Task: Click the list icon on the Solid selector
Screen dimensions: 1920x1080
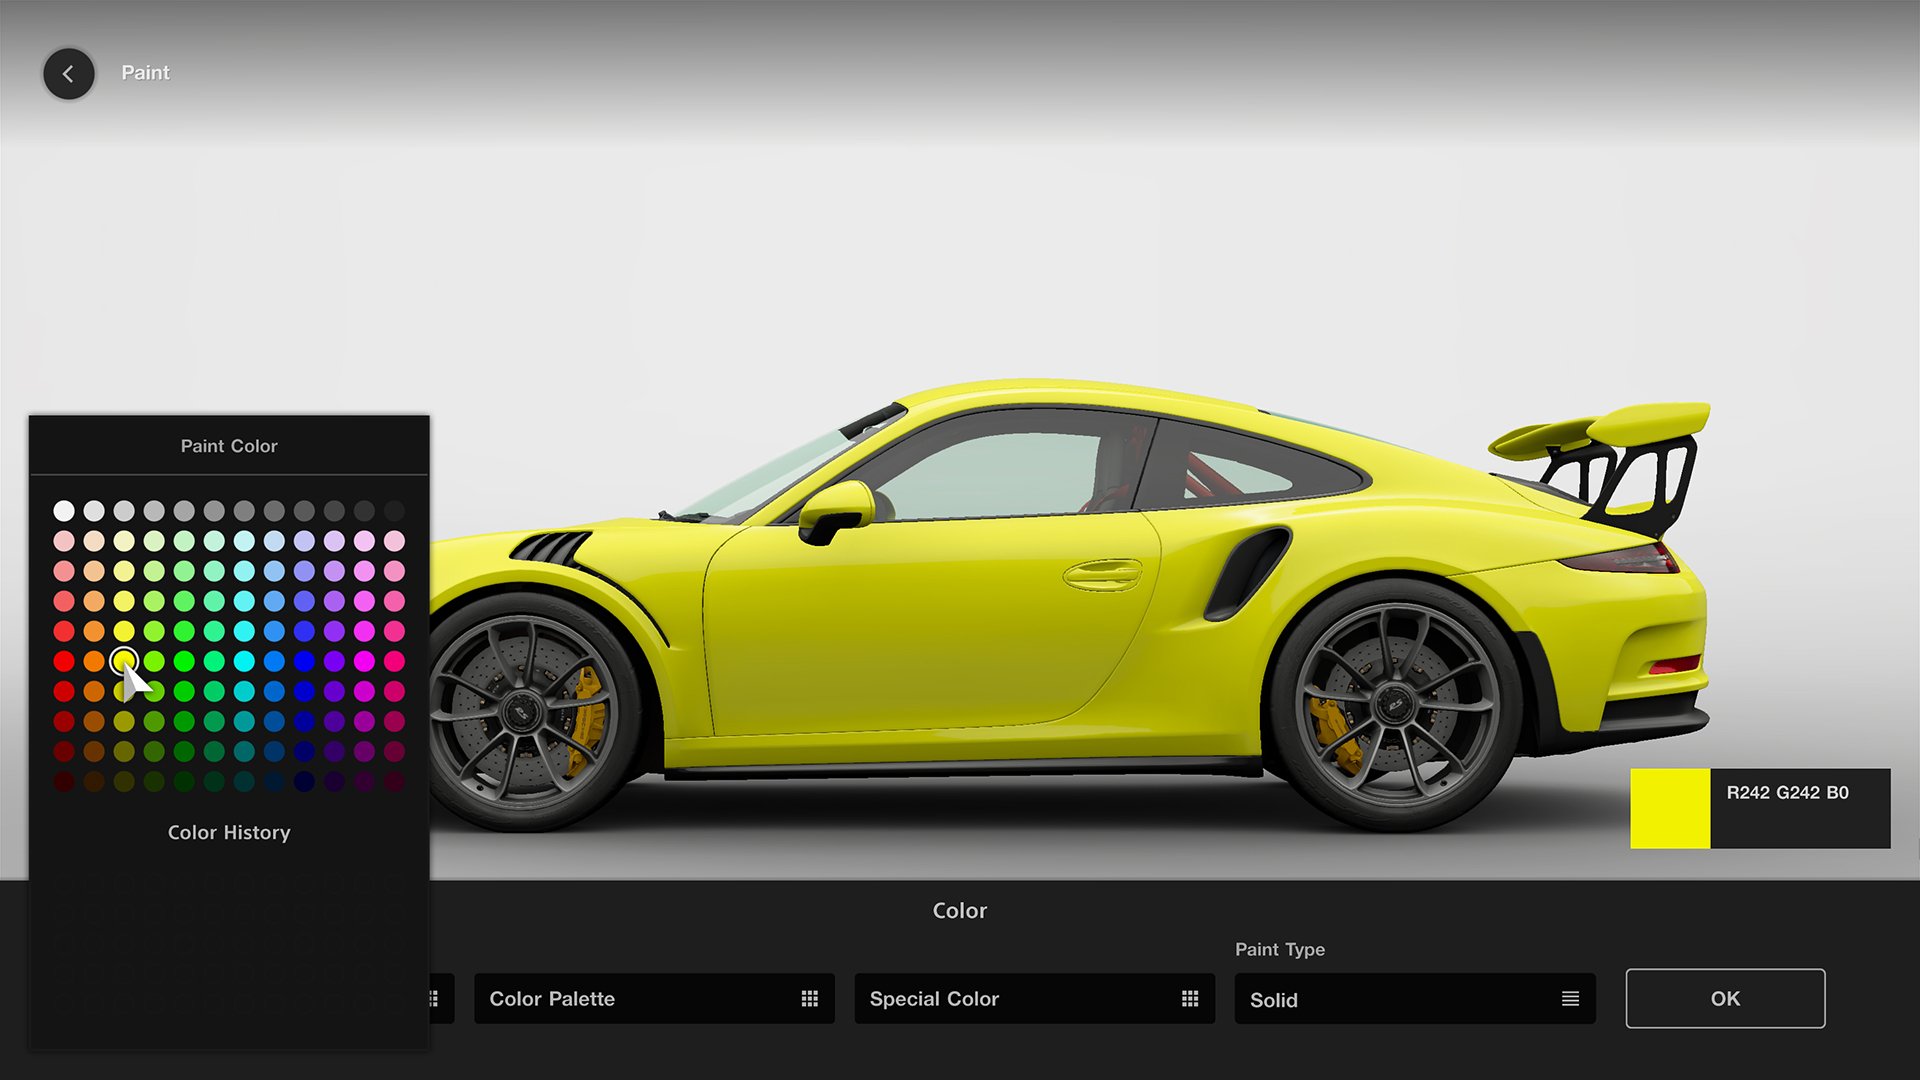Action: coord(1570,999)
